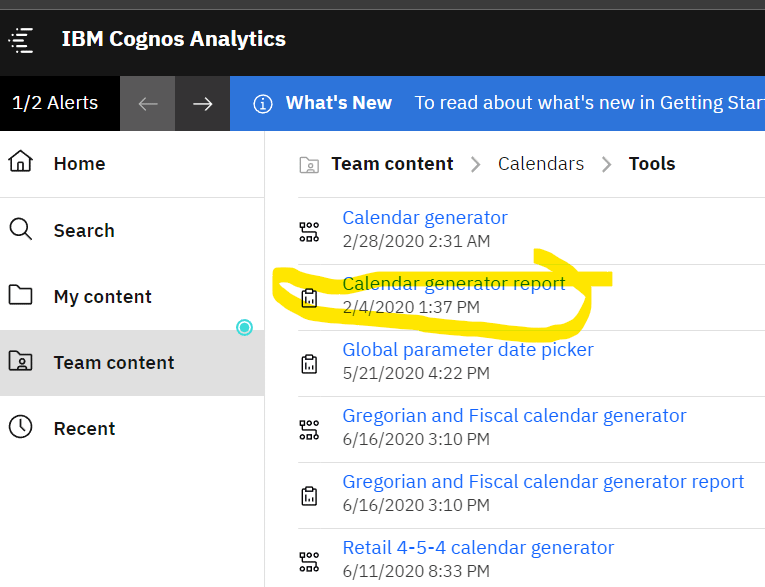This screenshot has width=765, height=587.
Task: Navigate to Calendars in the breadcrumb
Action: coord(541,164)
